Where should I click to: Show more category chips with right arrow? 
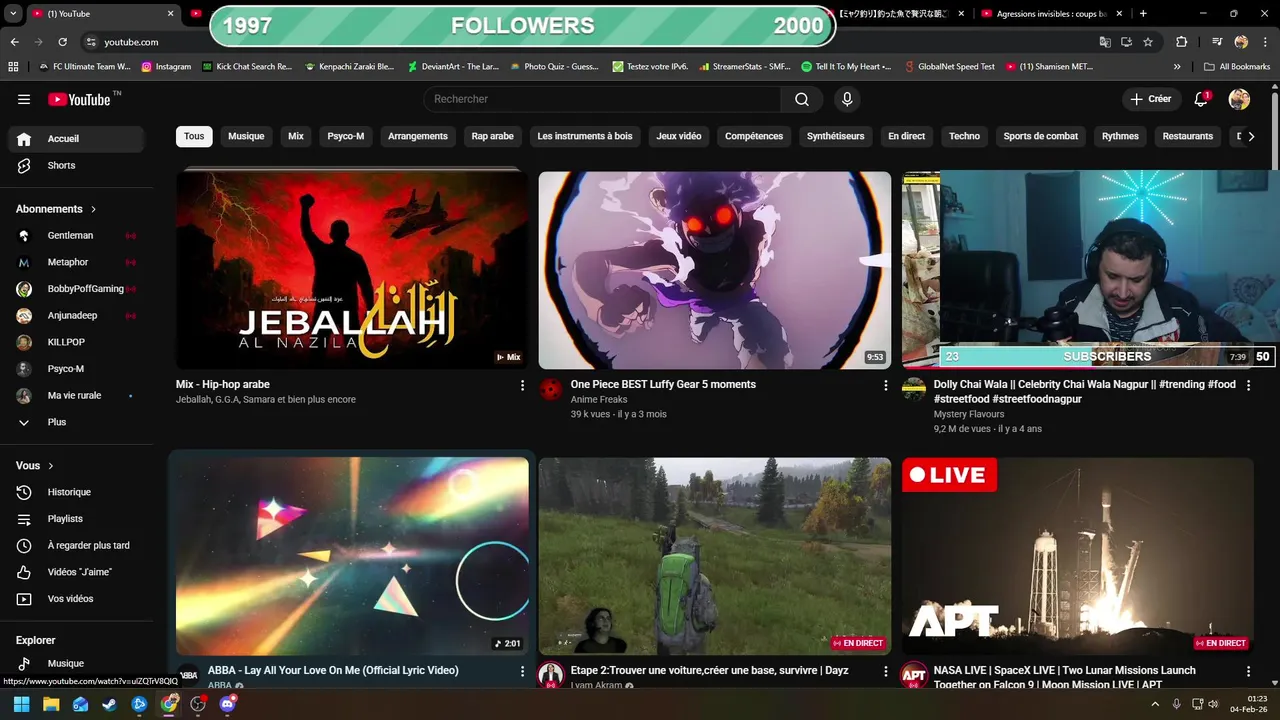point(1251,137)
